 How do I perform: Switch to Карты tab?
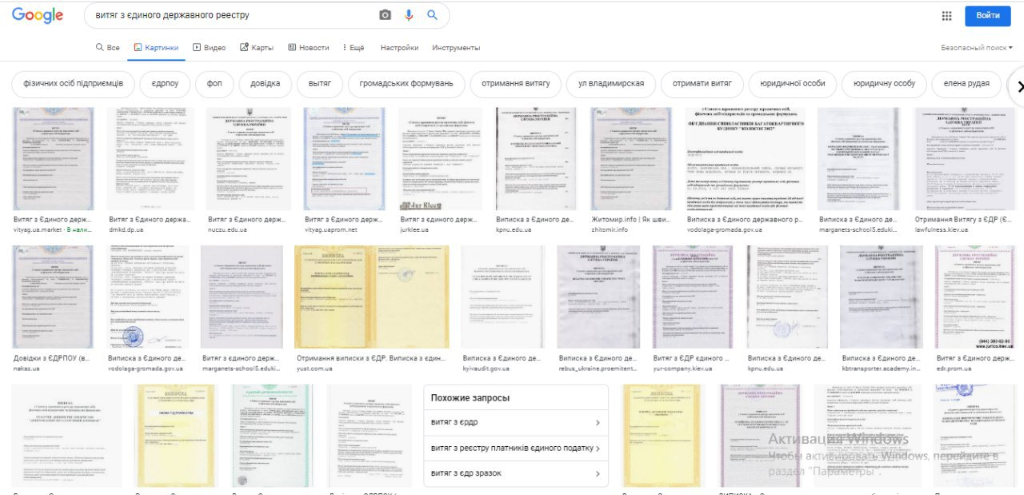click(x=257, y=48)
